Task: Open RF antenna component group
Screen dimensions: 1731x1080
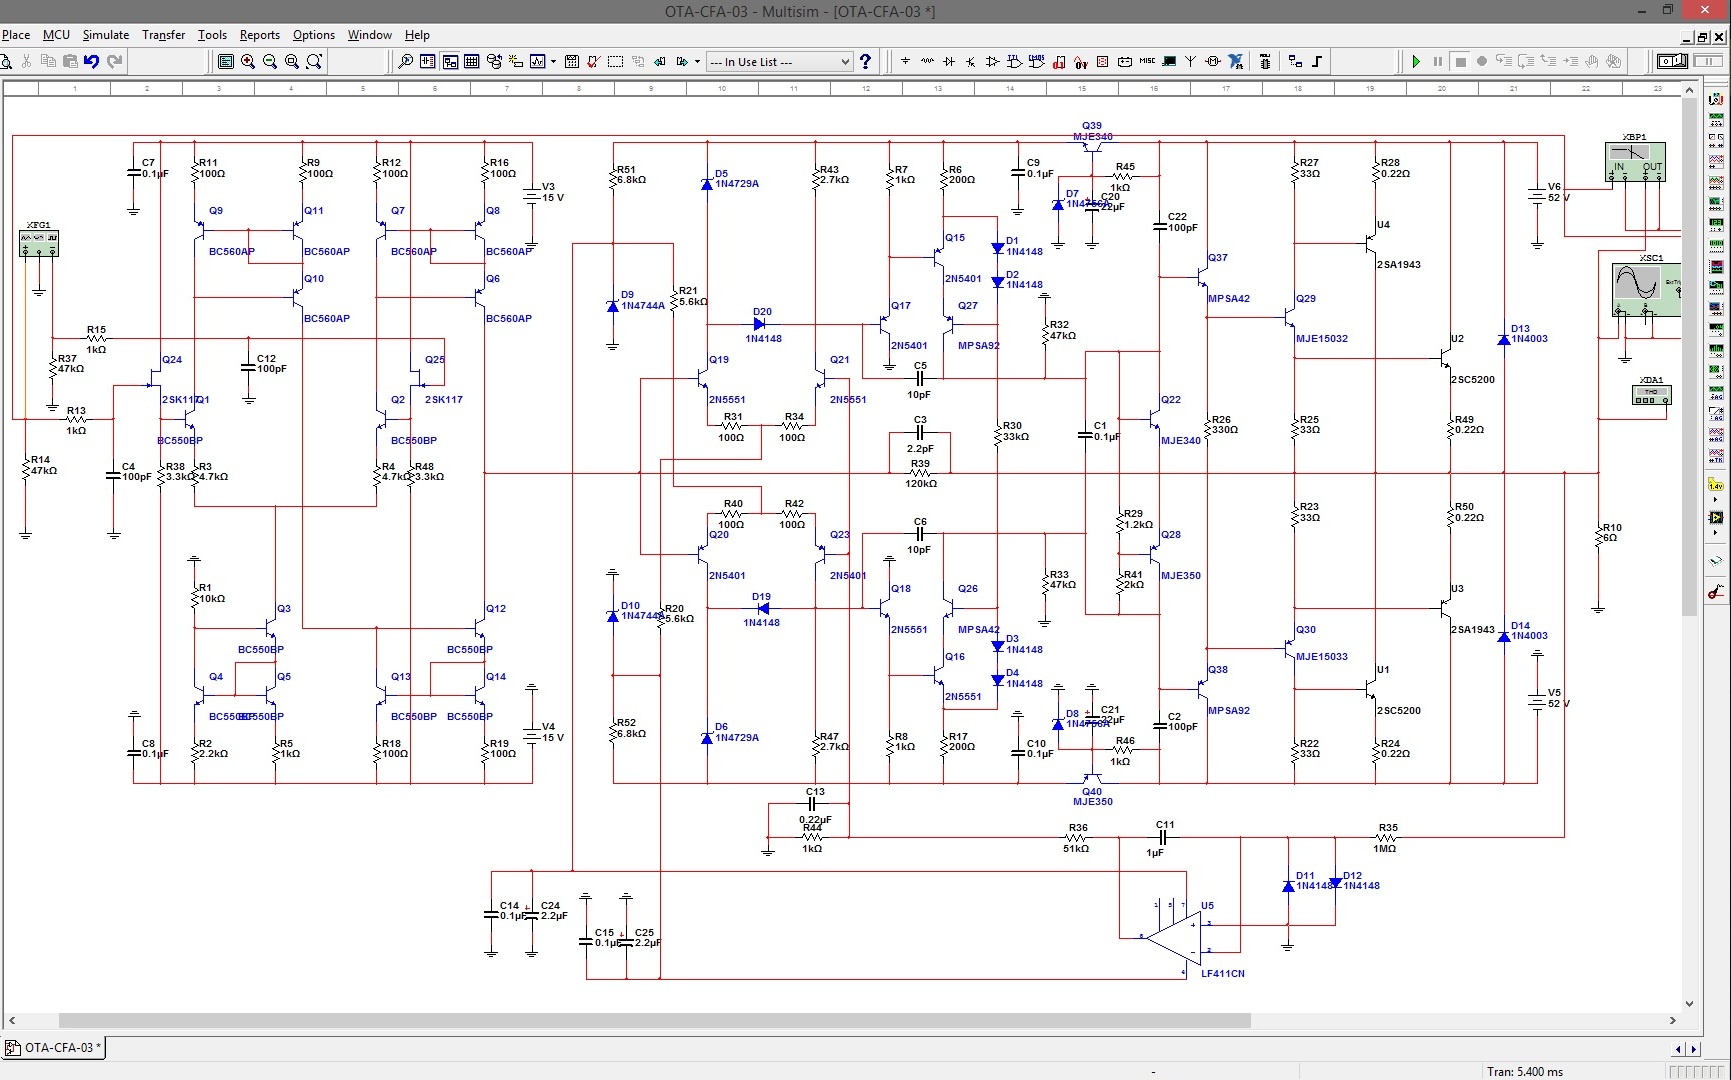Action: (1191, 62)
